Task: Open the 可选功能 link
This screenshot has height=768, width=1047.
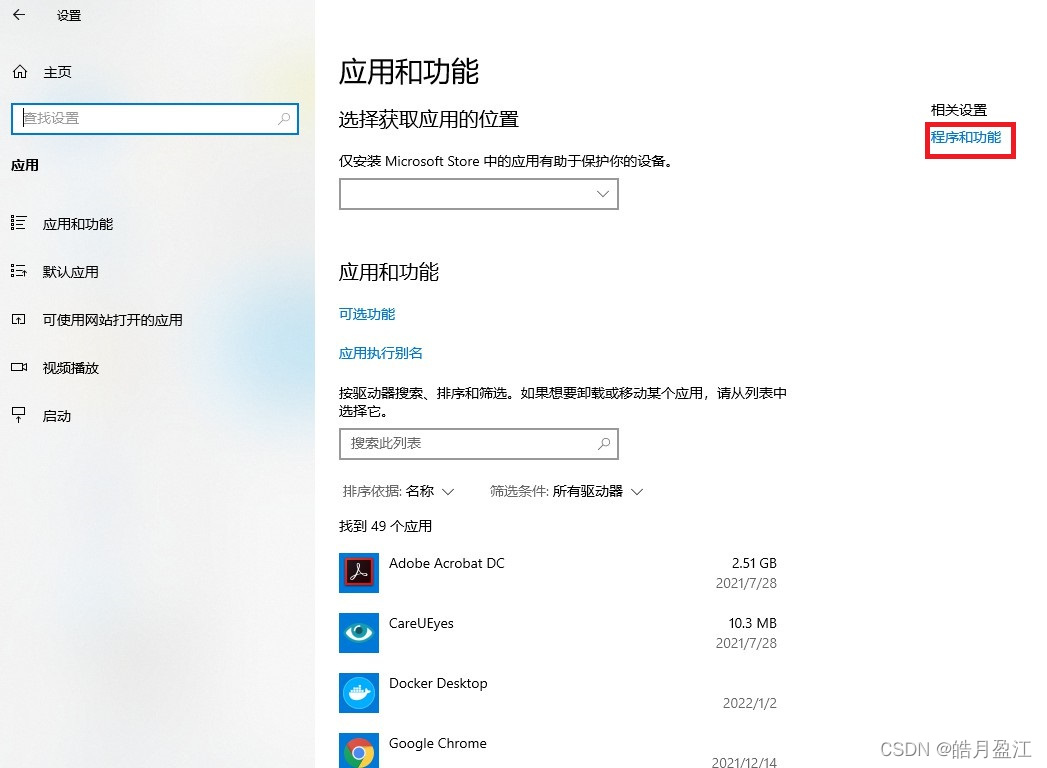Action: 366,314
